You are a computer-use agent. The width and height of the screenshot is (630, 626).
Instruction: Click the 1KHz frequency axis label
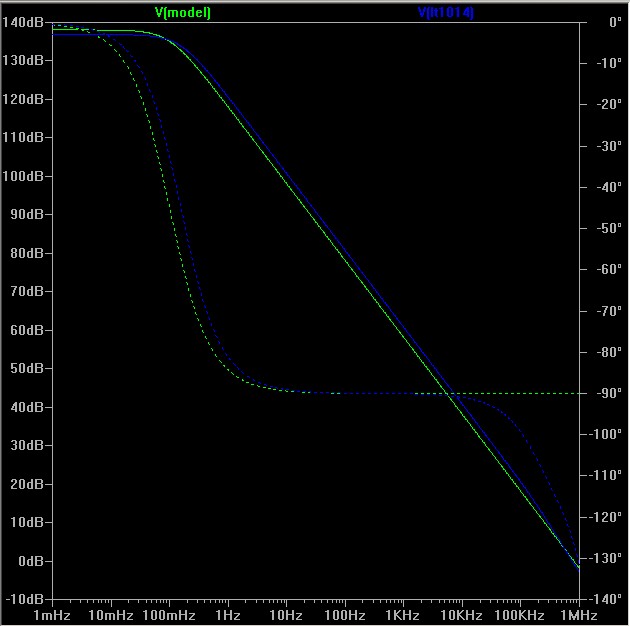[403, 613]
